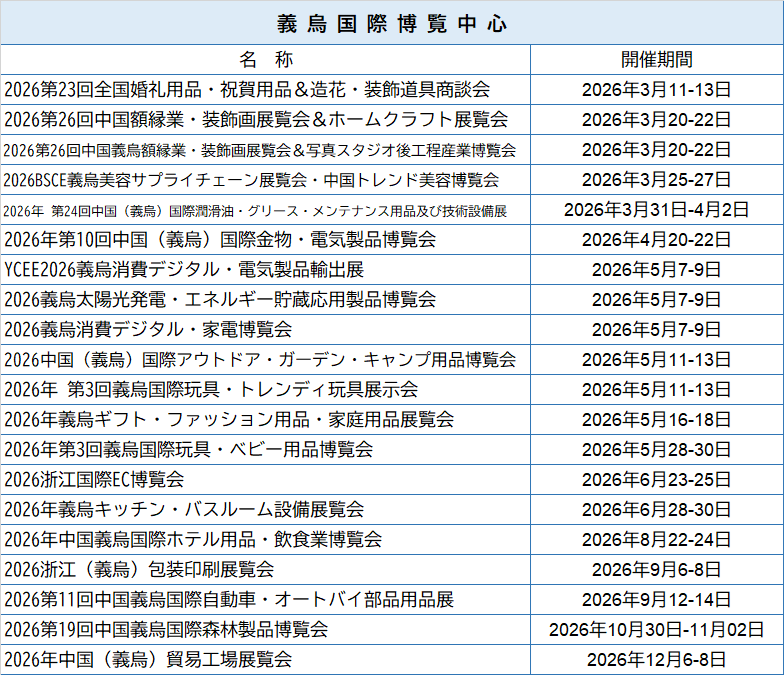Select the 義烏キッチン・バスルーム設備展覧会 row
784x675 pixels.
click(184, 510)
